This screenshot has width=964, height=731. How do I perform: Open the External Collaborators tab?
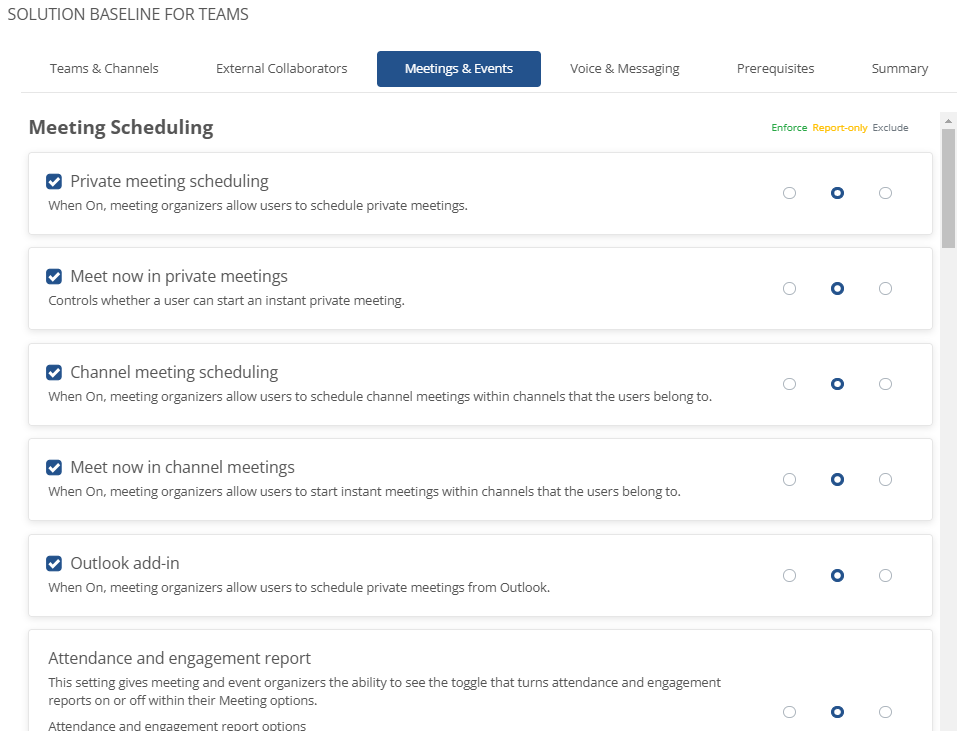pyautogui.click(x=282, y=69)
